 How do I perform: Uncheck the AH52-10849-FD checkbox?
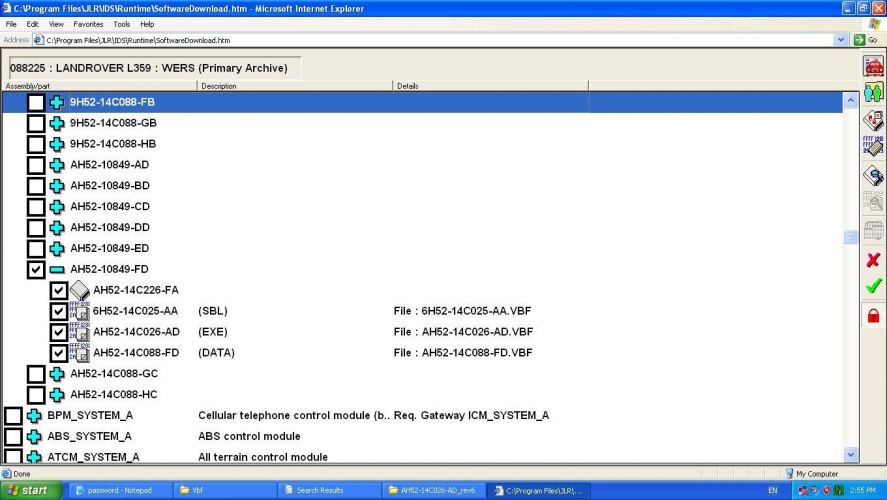pos(36,269)
